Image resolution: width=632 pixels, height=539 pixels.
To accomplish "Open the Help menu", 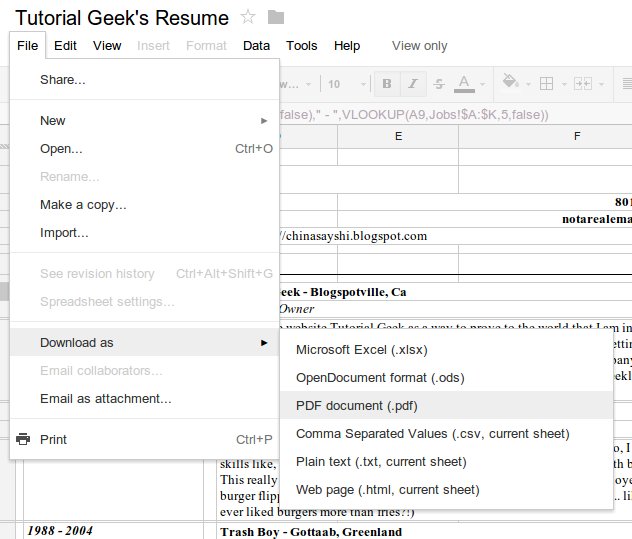I will (347, 46).
